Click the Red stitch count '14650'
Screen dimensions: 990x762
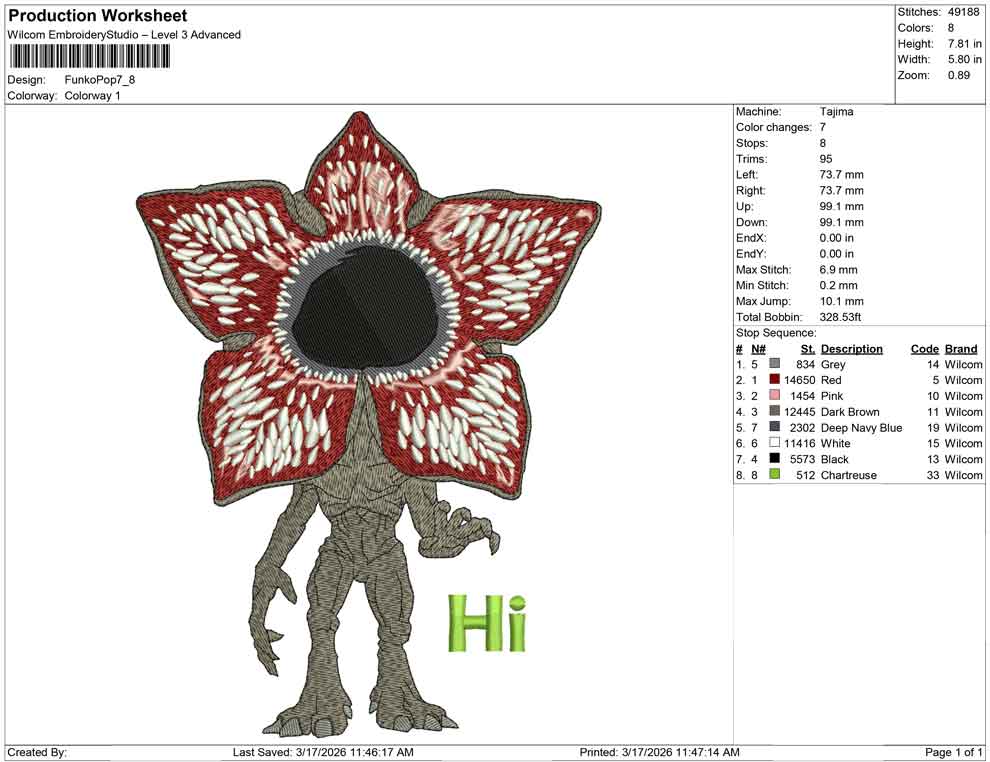click(799, 380)
